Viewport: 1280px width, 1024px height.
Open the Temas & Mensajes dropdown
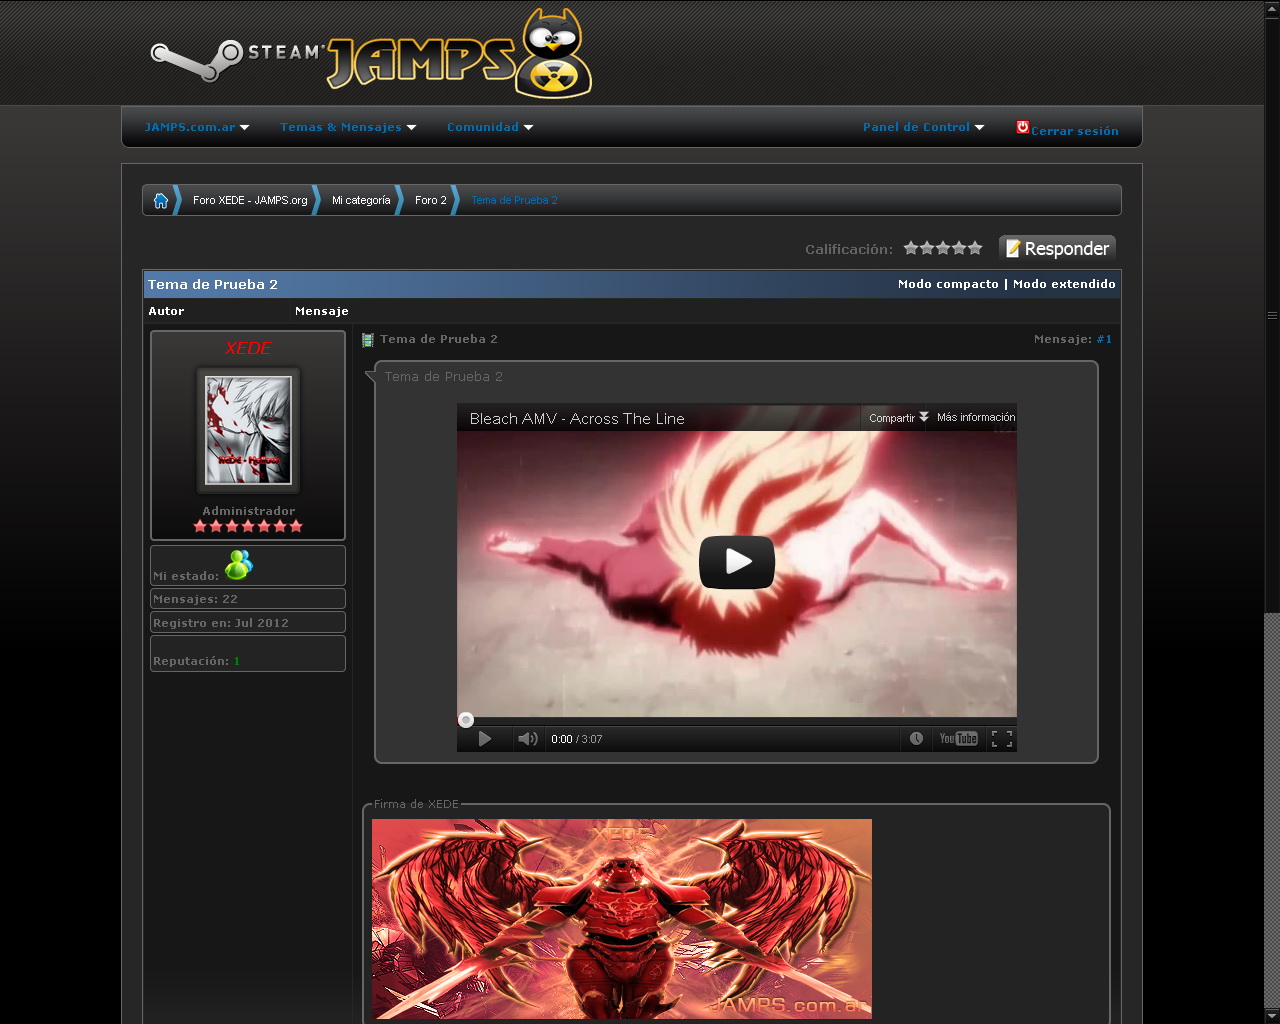(x=348, y=127)
